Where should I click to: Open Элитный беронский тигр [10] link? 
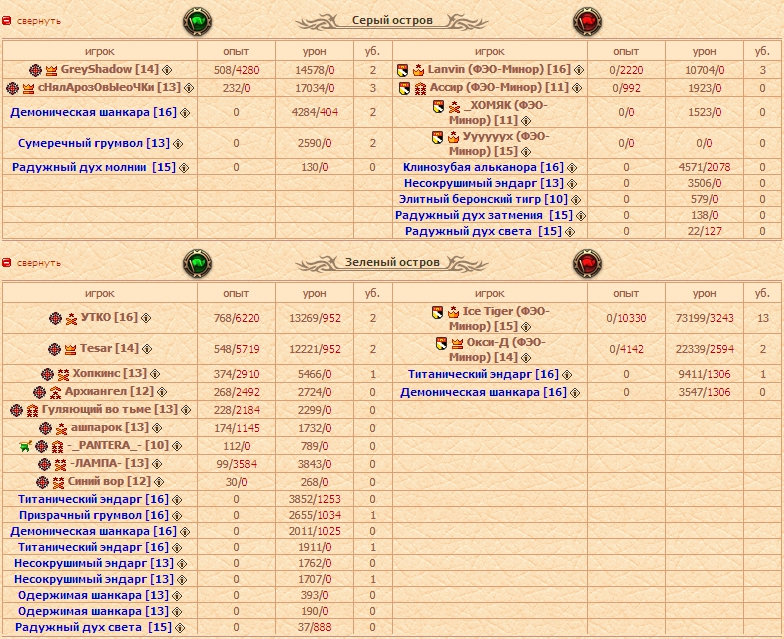pyautogui.click(x=483, y=200)
